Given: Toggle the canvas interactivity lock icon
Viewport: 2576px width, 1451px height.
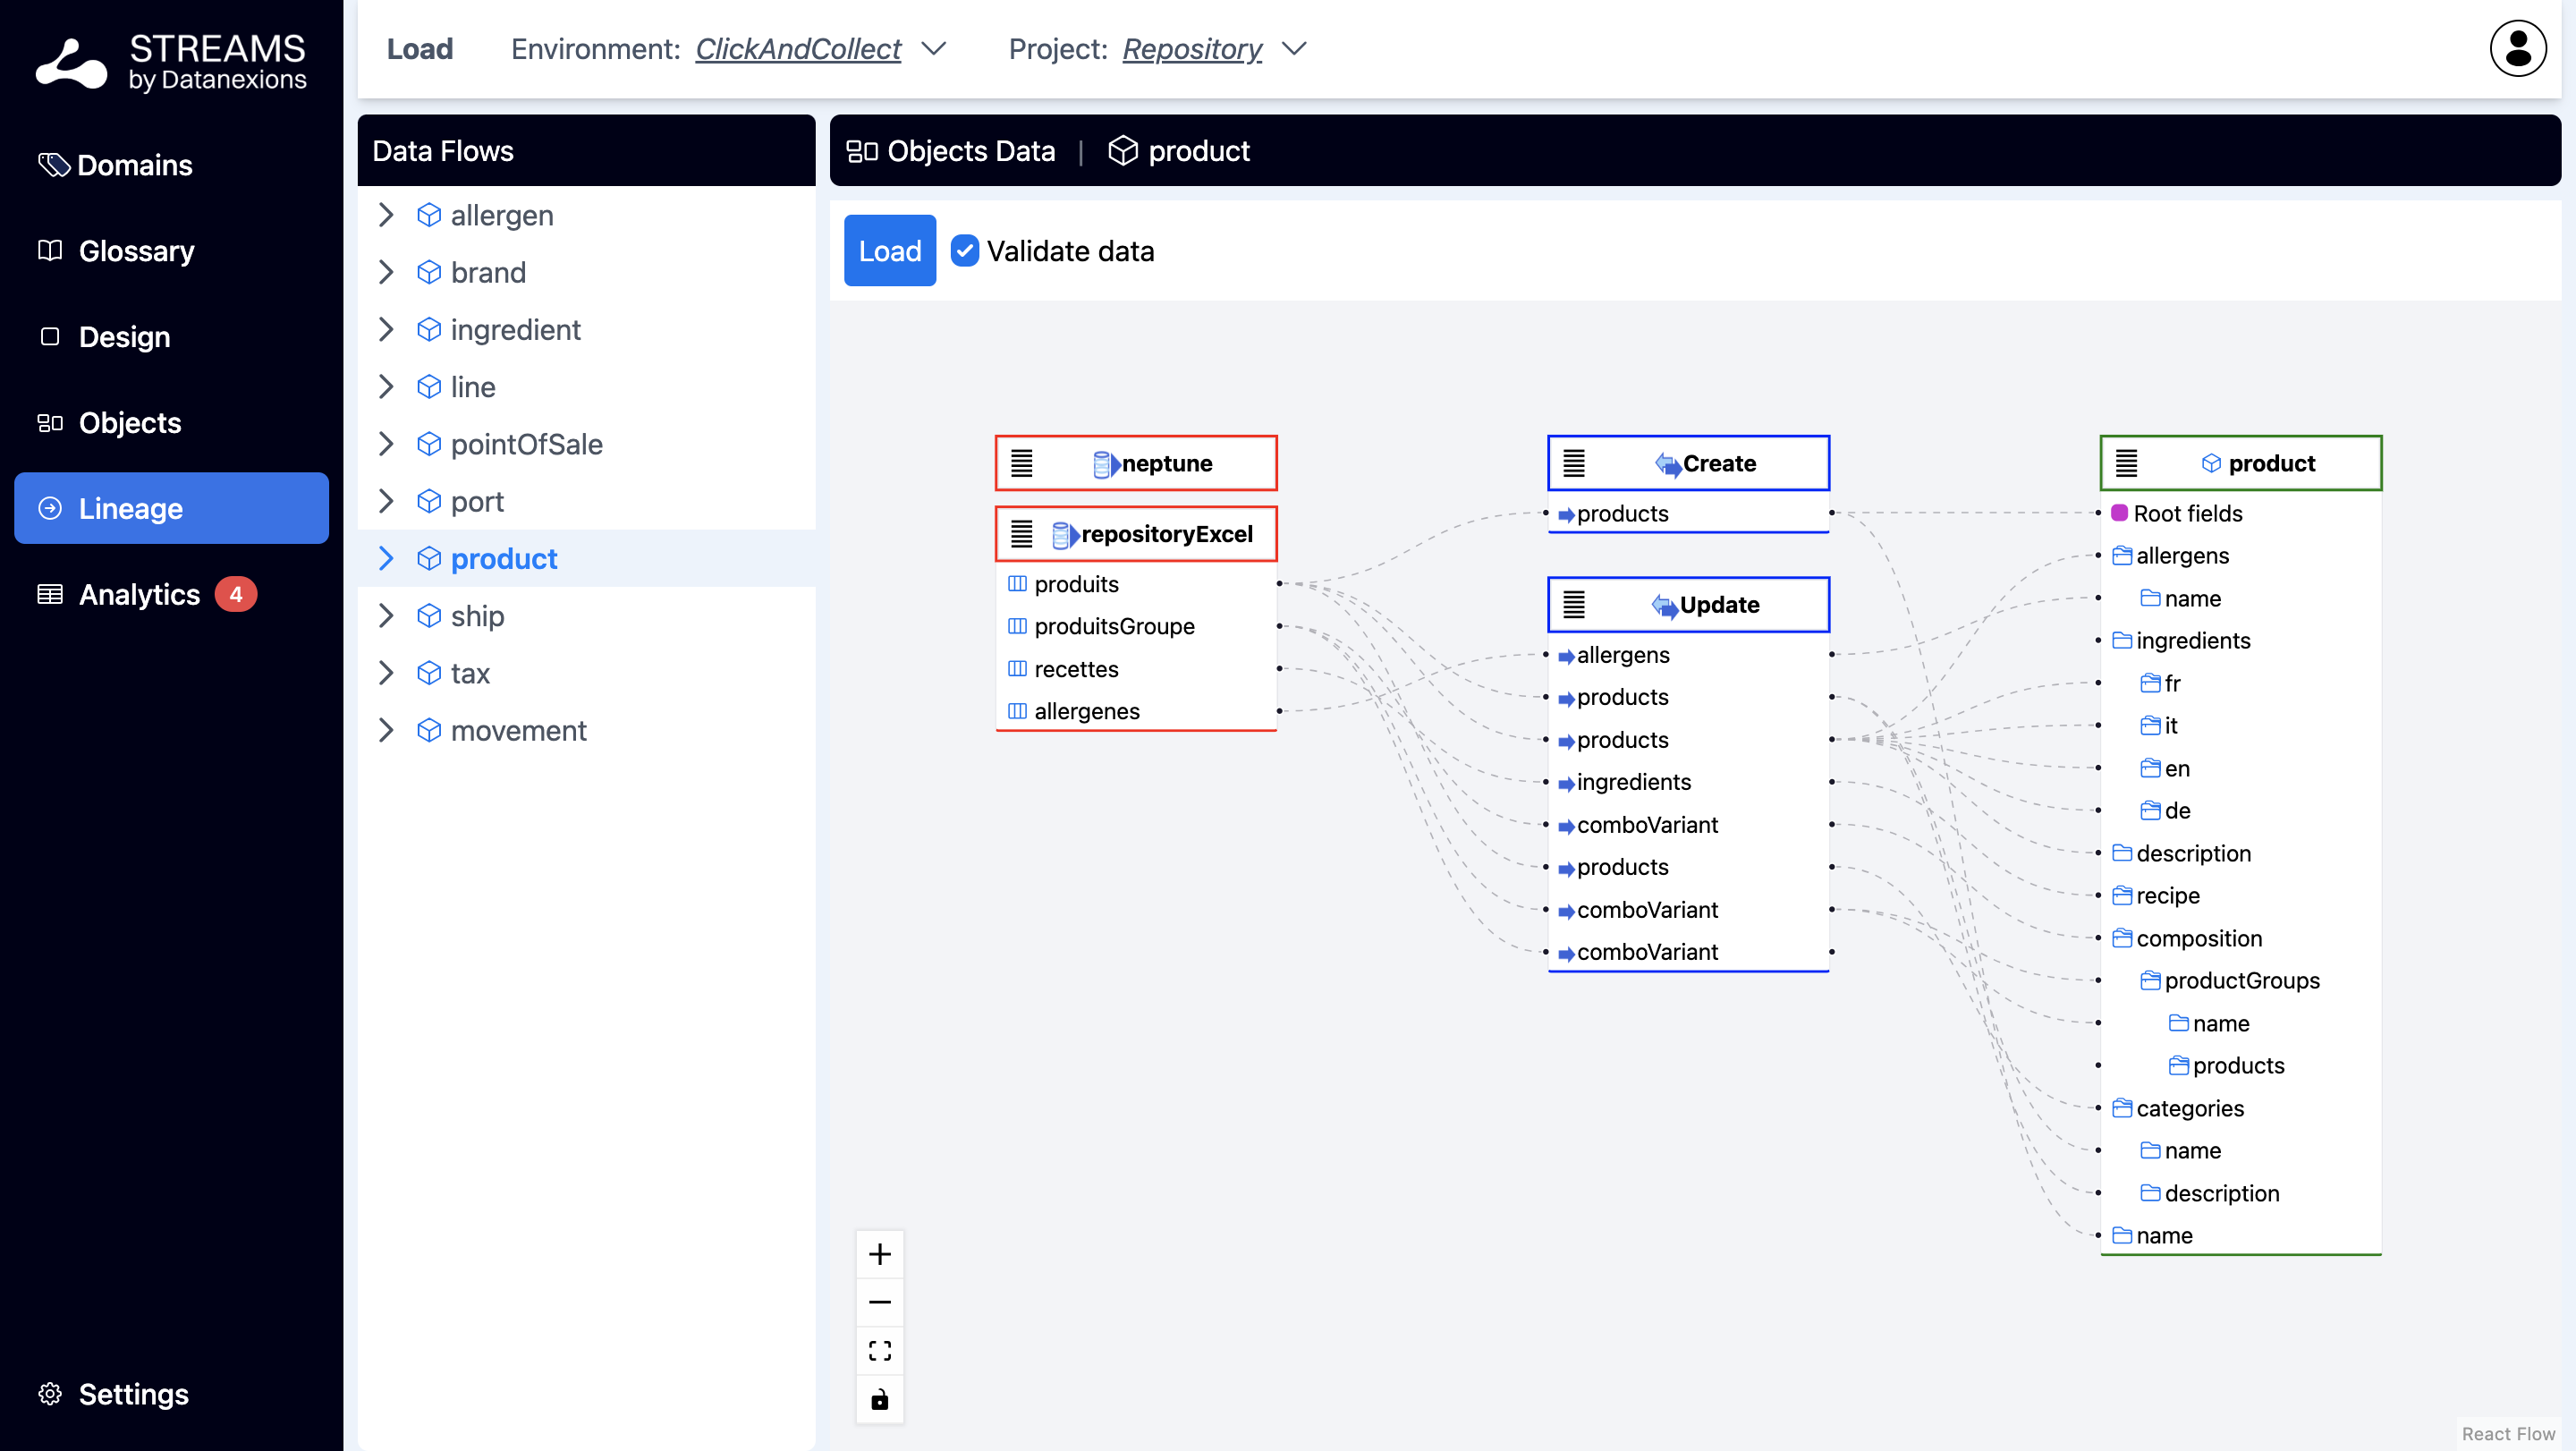Looking at the screenshot, I should click(879, 1399).
